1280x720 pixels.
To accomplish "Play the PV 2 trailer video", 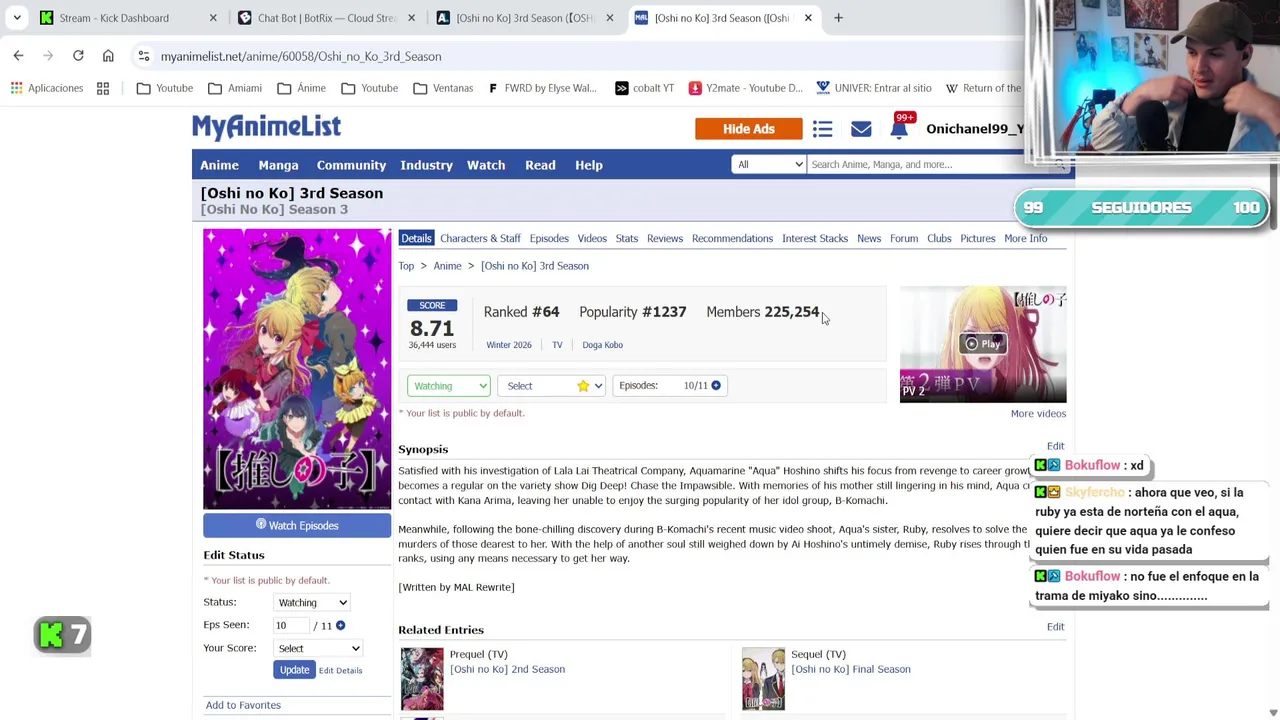I will coord(983,344).
